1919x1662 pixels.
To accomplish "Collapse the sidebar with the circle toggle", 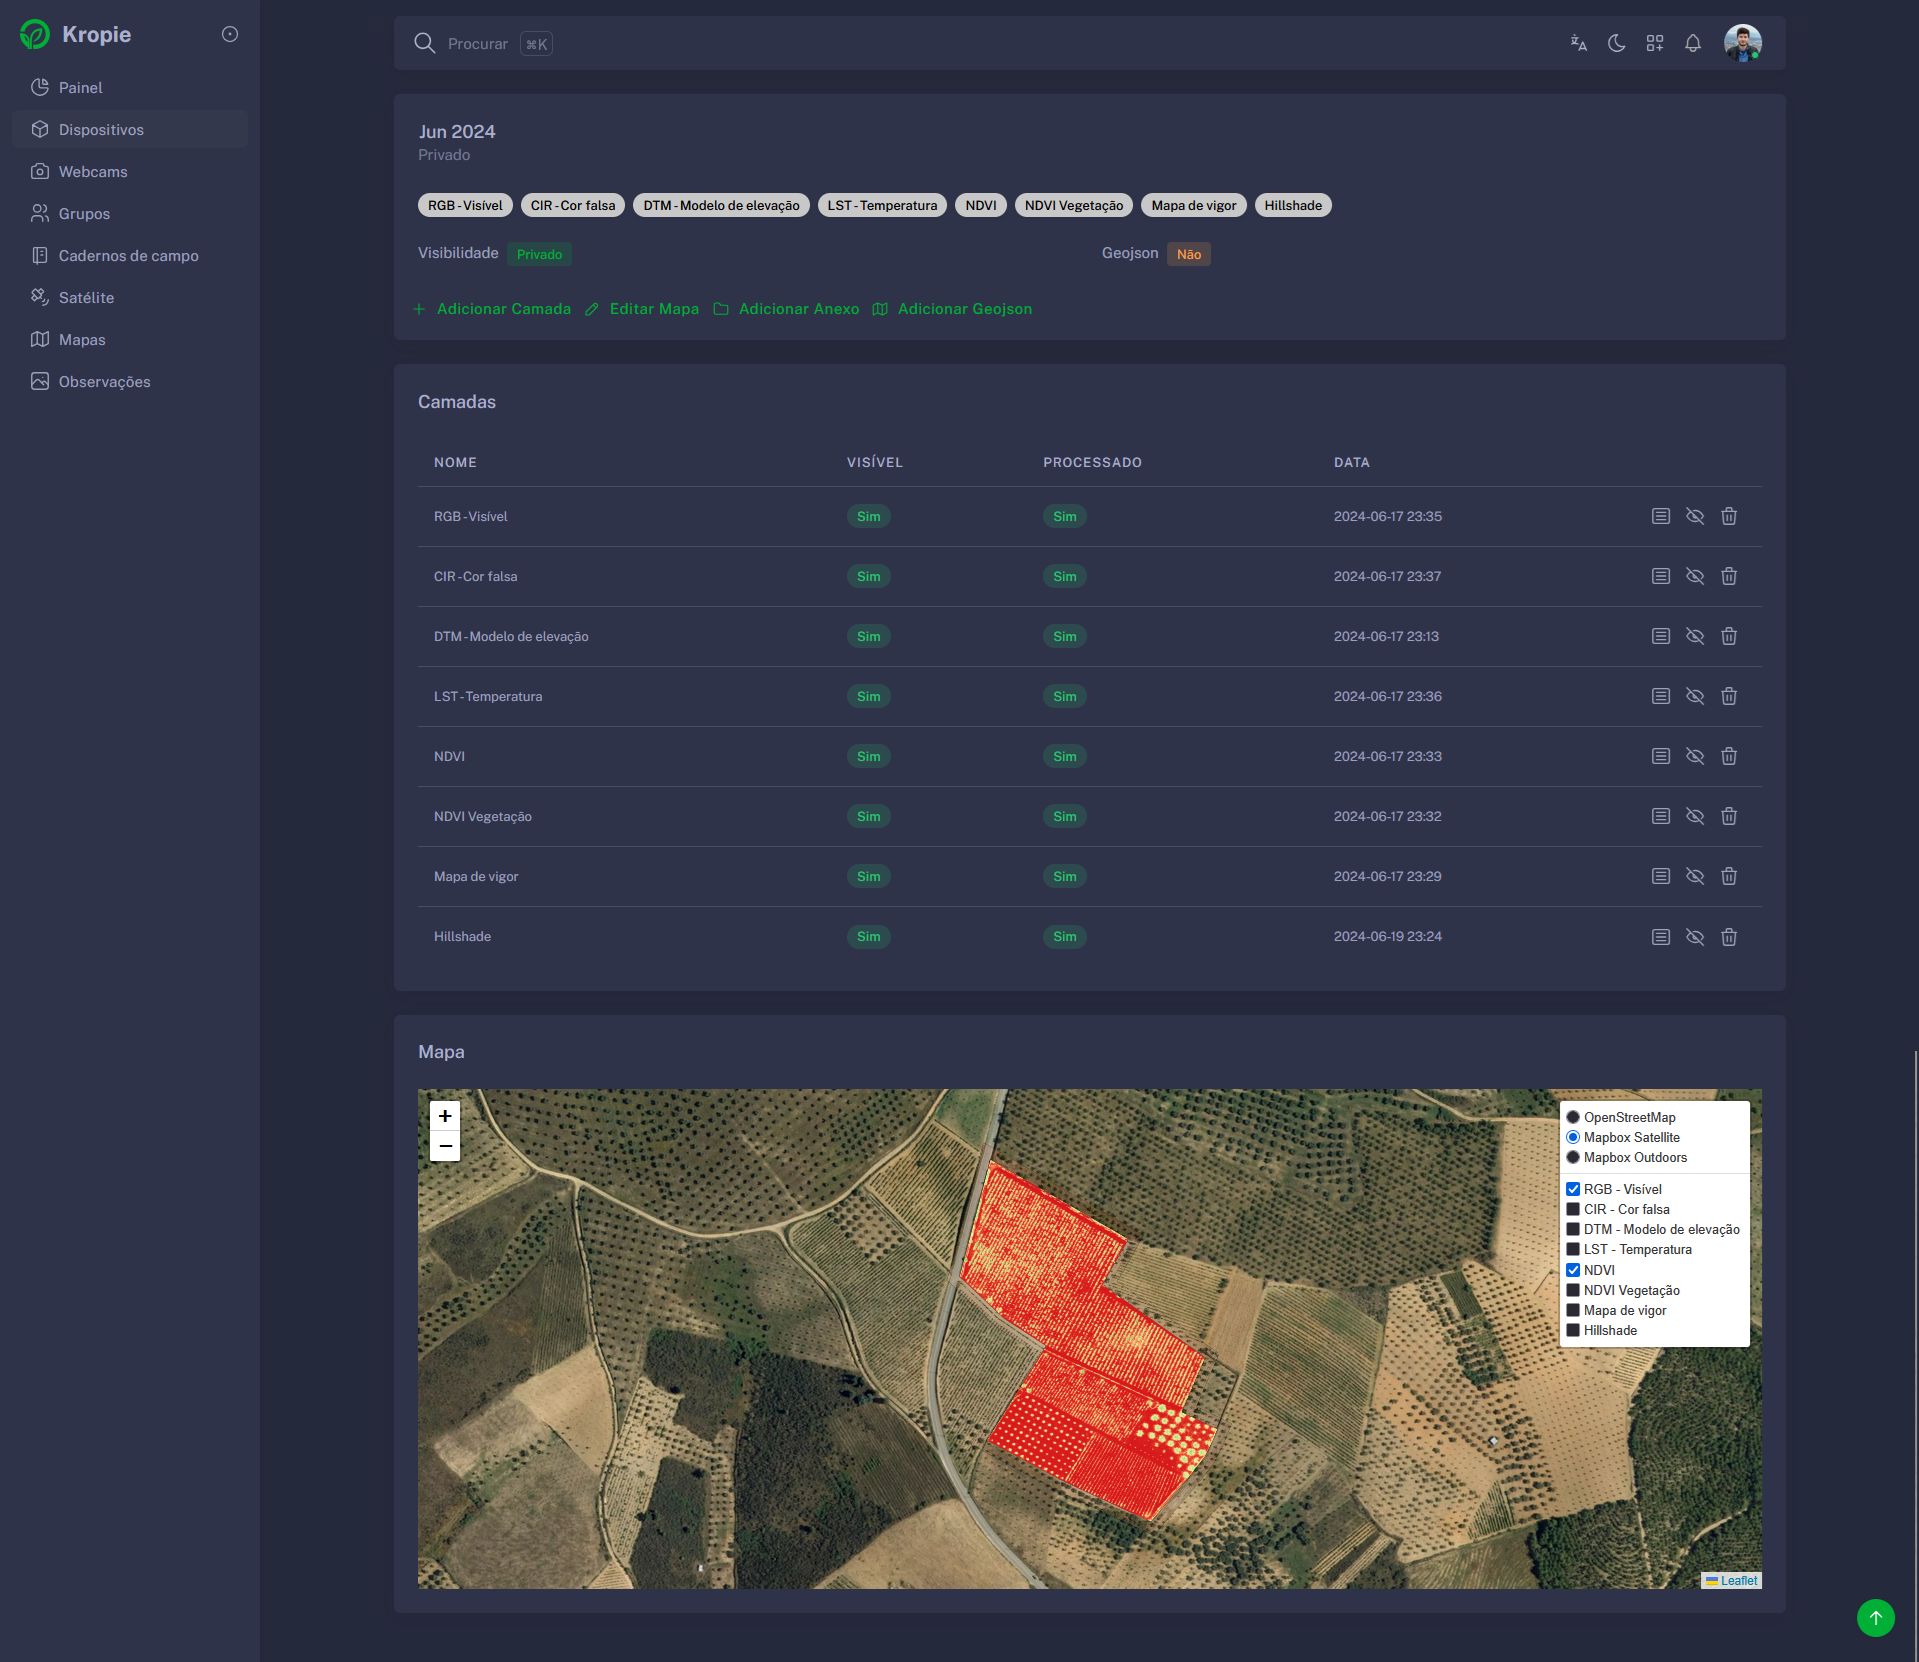I will [230, 34].
